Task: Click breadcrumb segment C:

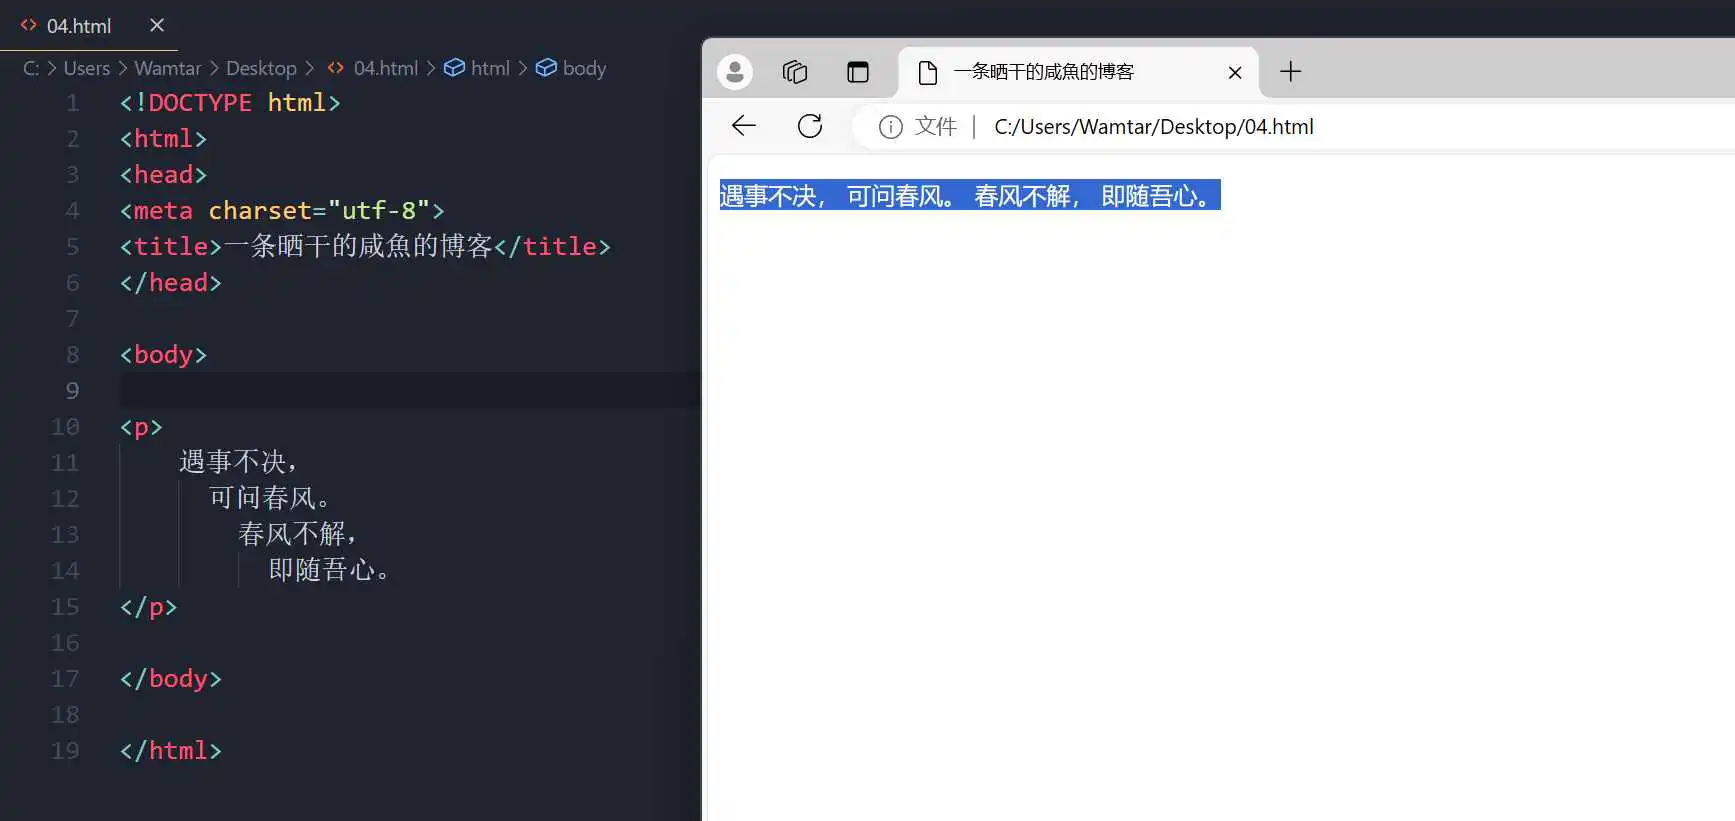Action: (x=31, y=68)
